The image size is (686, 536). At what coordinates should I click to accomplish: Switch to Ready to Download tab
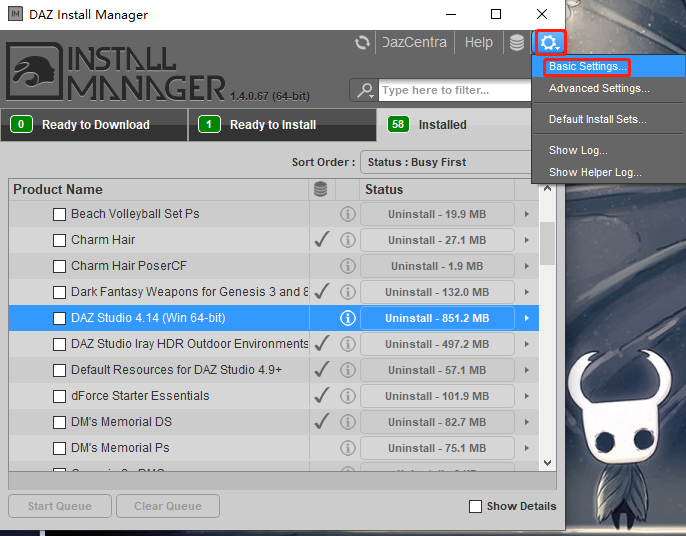(94, 125)
